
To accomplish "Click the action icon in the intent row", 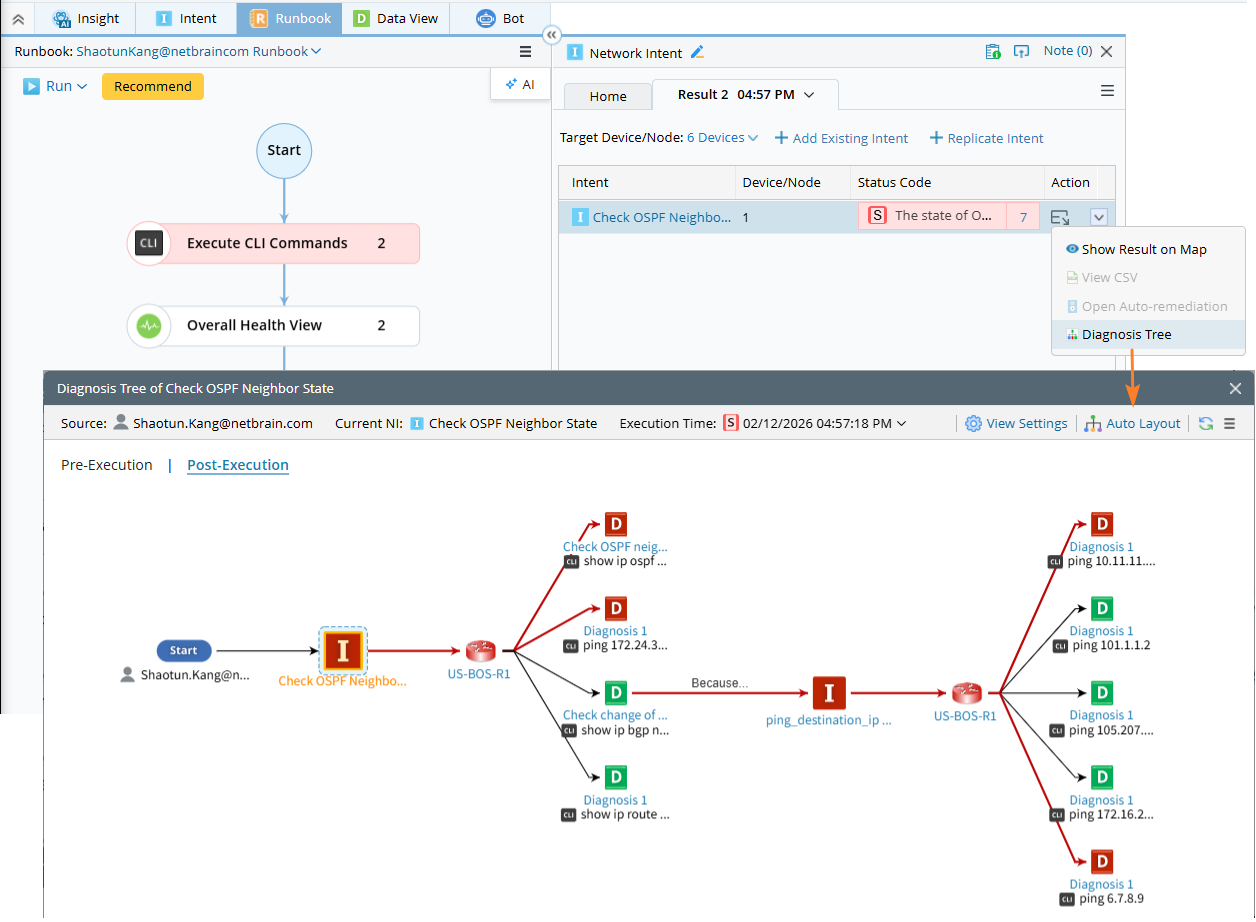I will click(1060, 216).
